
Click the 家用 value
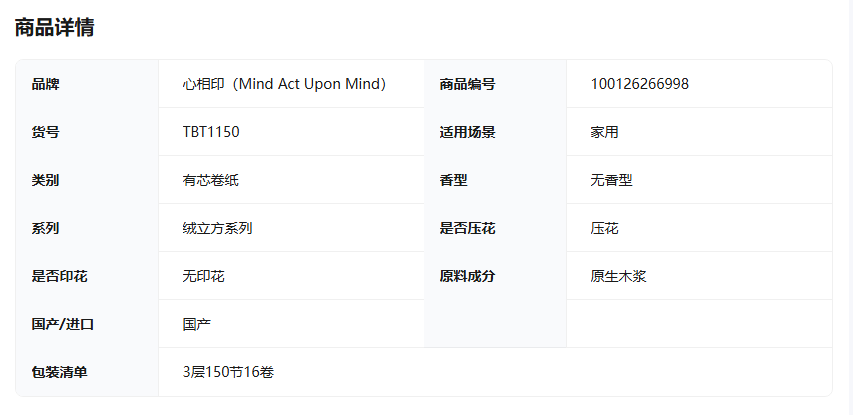(604, 132)
